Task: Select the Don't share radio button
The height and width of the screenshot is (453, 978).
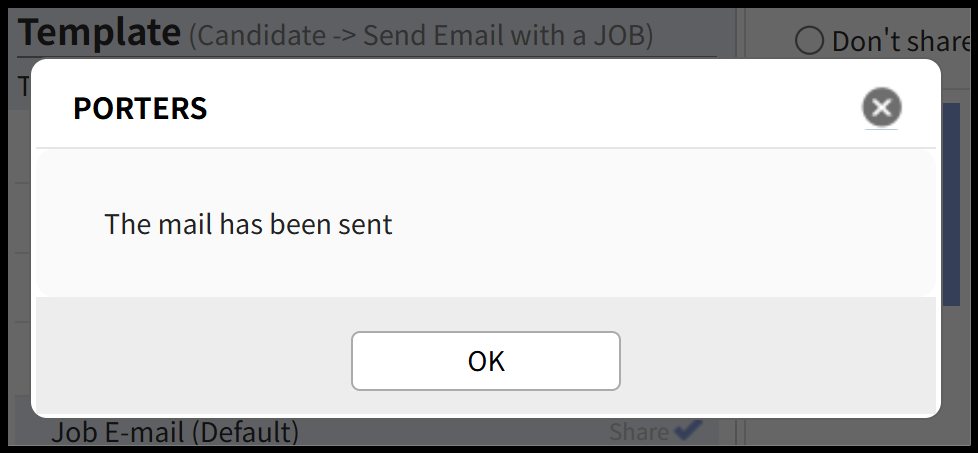Action: (x=810, y=41)
